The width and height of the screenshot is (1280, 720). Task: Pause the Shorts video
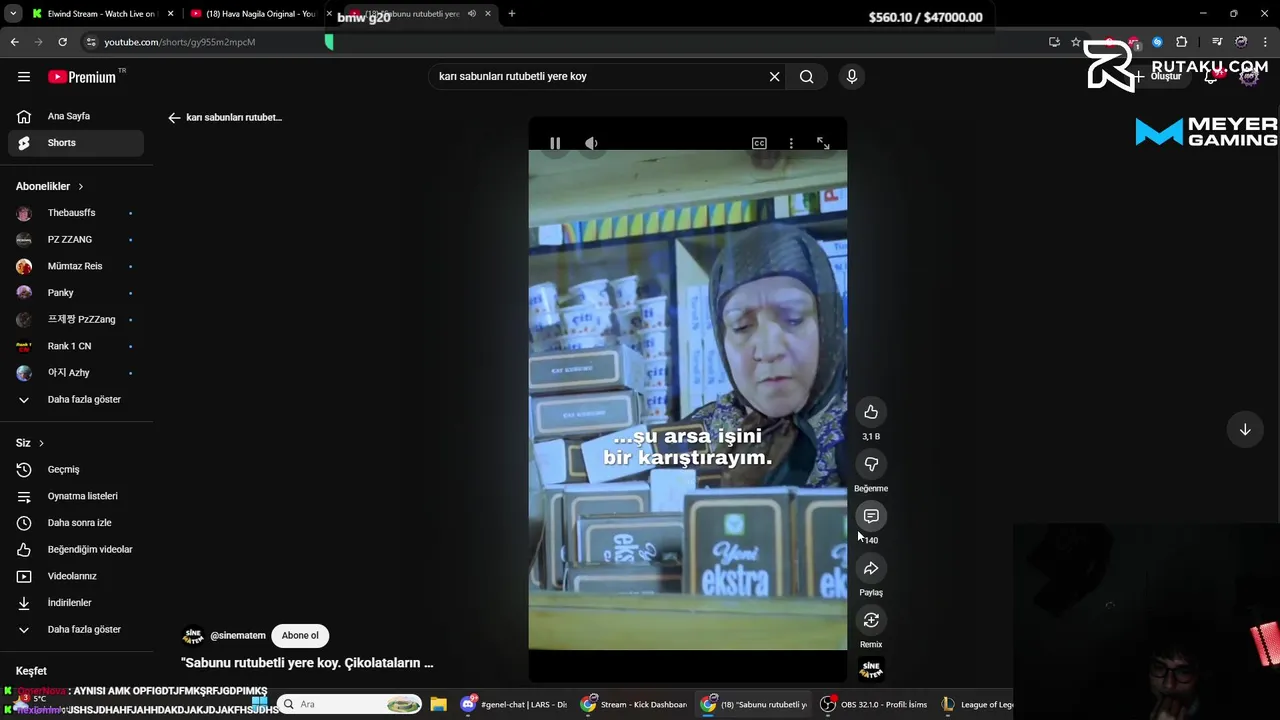(x=555, y=143)
